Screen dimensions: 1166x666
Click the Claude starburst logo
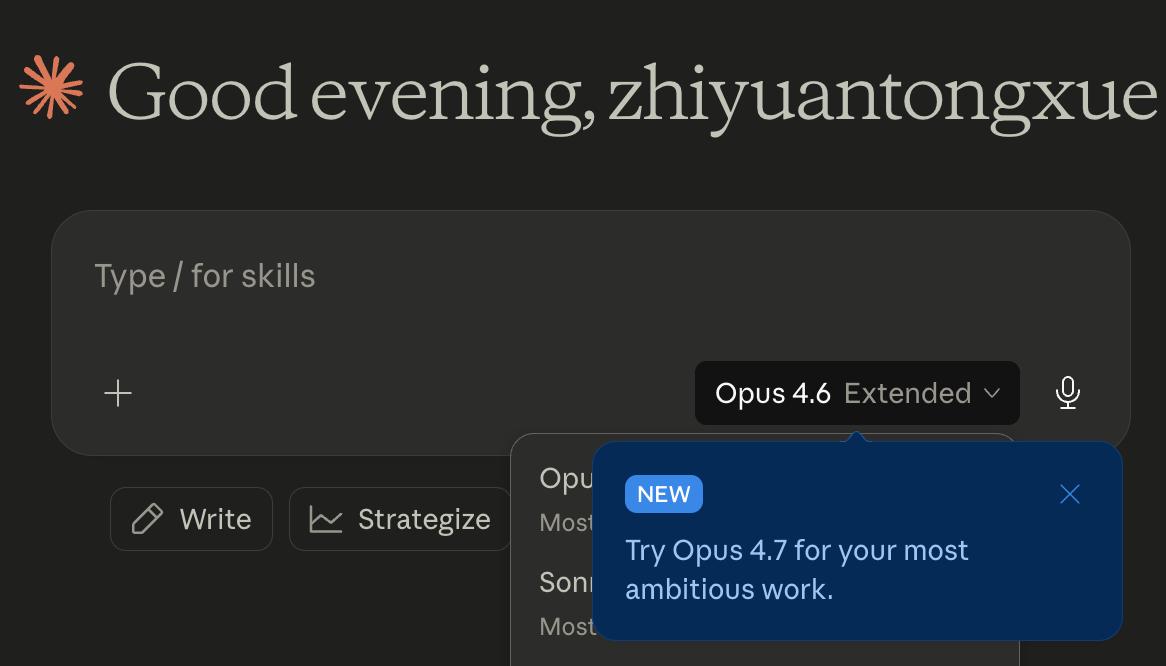(51, 87)
